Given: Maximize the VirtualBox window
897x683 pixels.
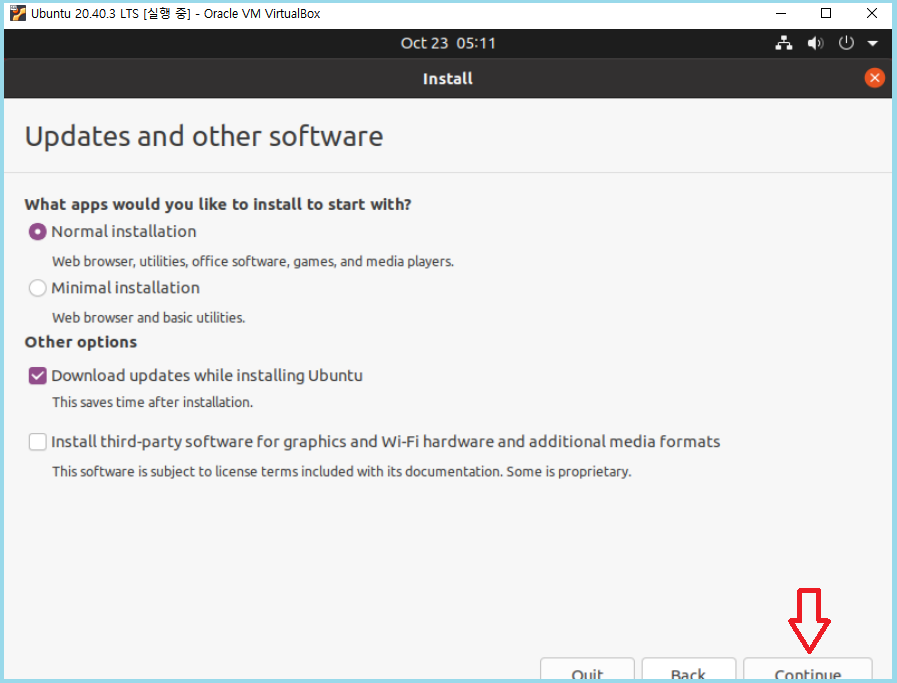Looking at the screenshot, I should (x=826, y=13).
